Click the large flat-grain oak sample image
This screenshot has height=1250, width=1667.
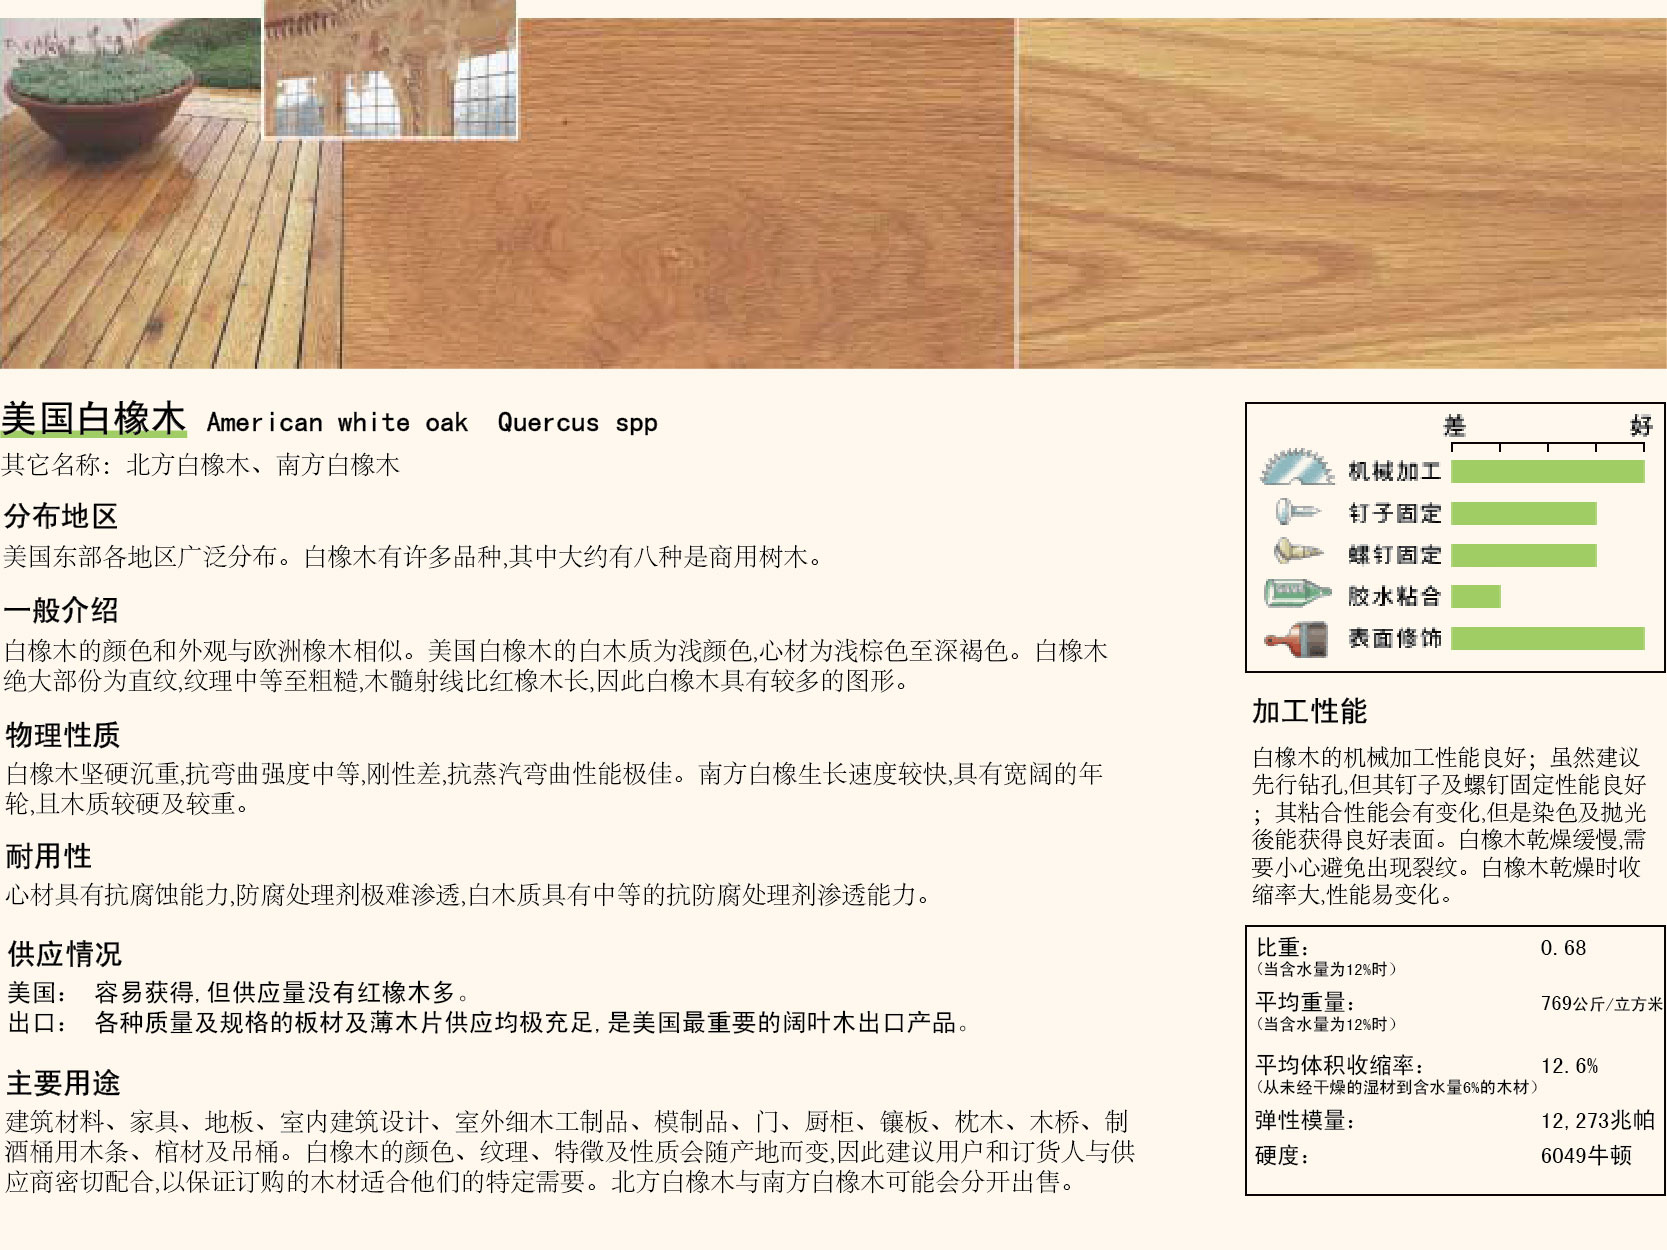678,194
